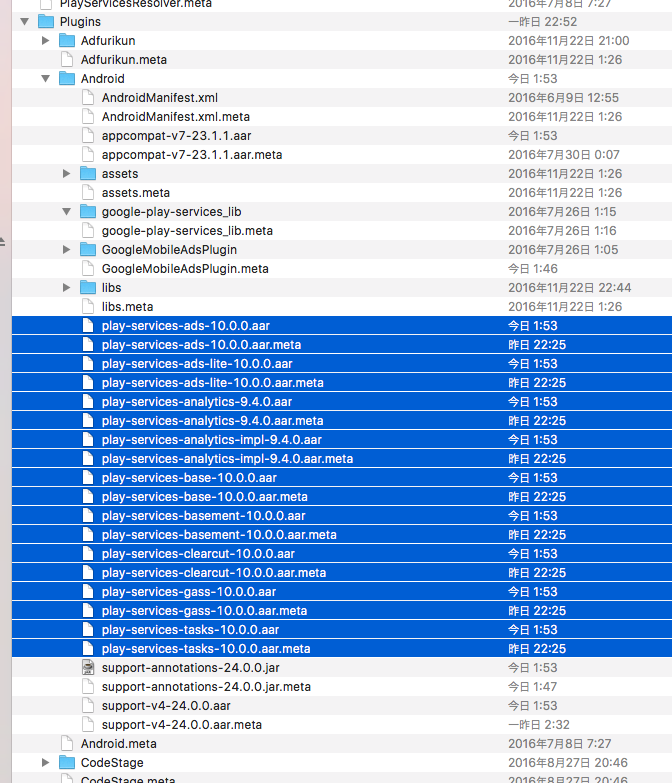Screen dimensions: 672x783
Task: Click the CodeStage folder icon
Action: 67,763
